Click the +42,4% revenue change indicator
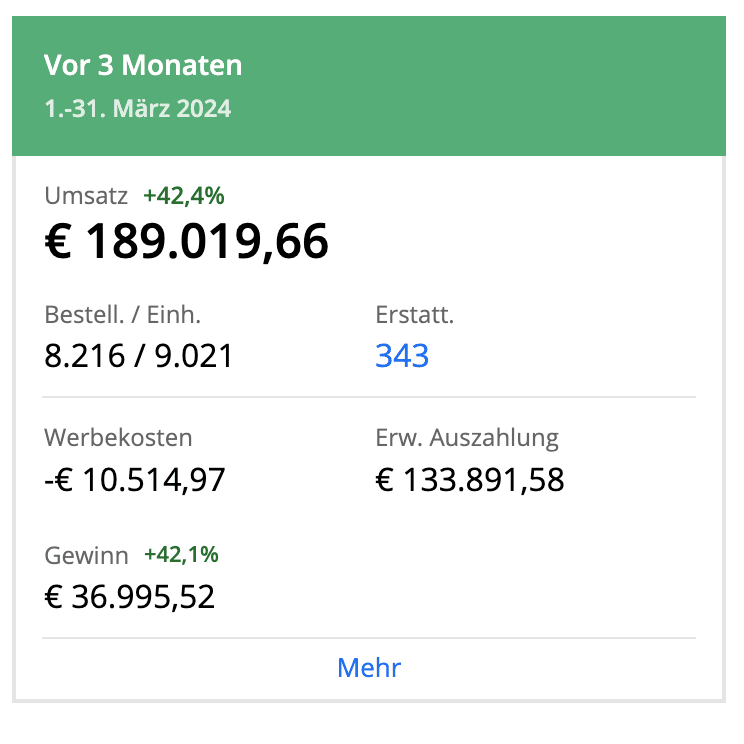This screenshot has height=744, width=744. [183, 196]
